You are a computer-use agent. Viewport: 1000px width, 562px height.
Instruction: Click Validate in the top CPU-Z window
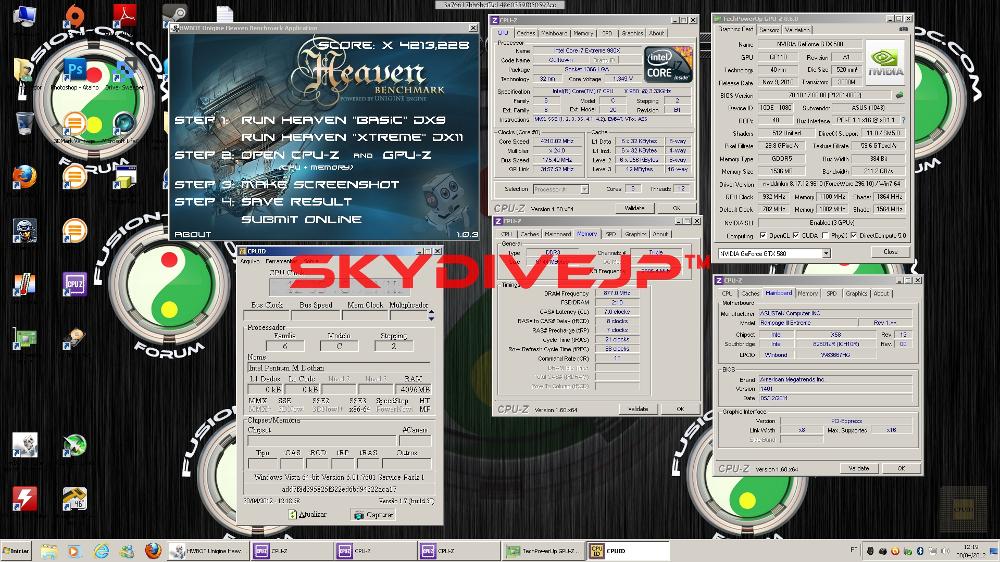634,208
